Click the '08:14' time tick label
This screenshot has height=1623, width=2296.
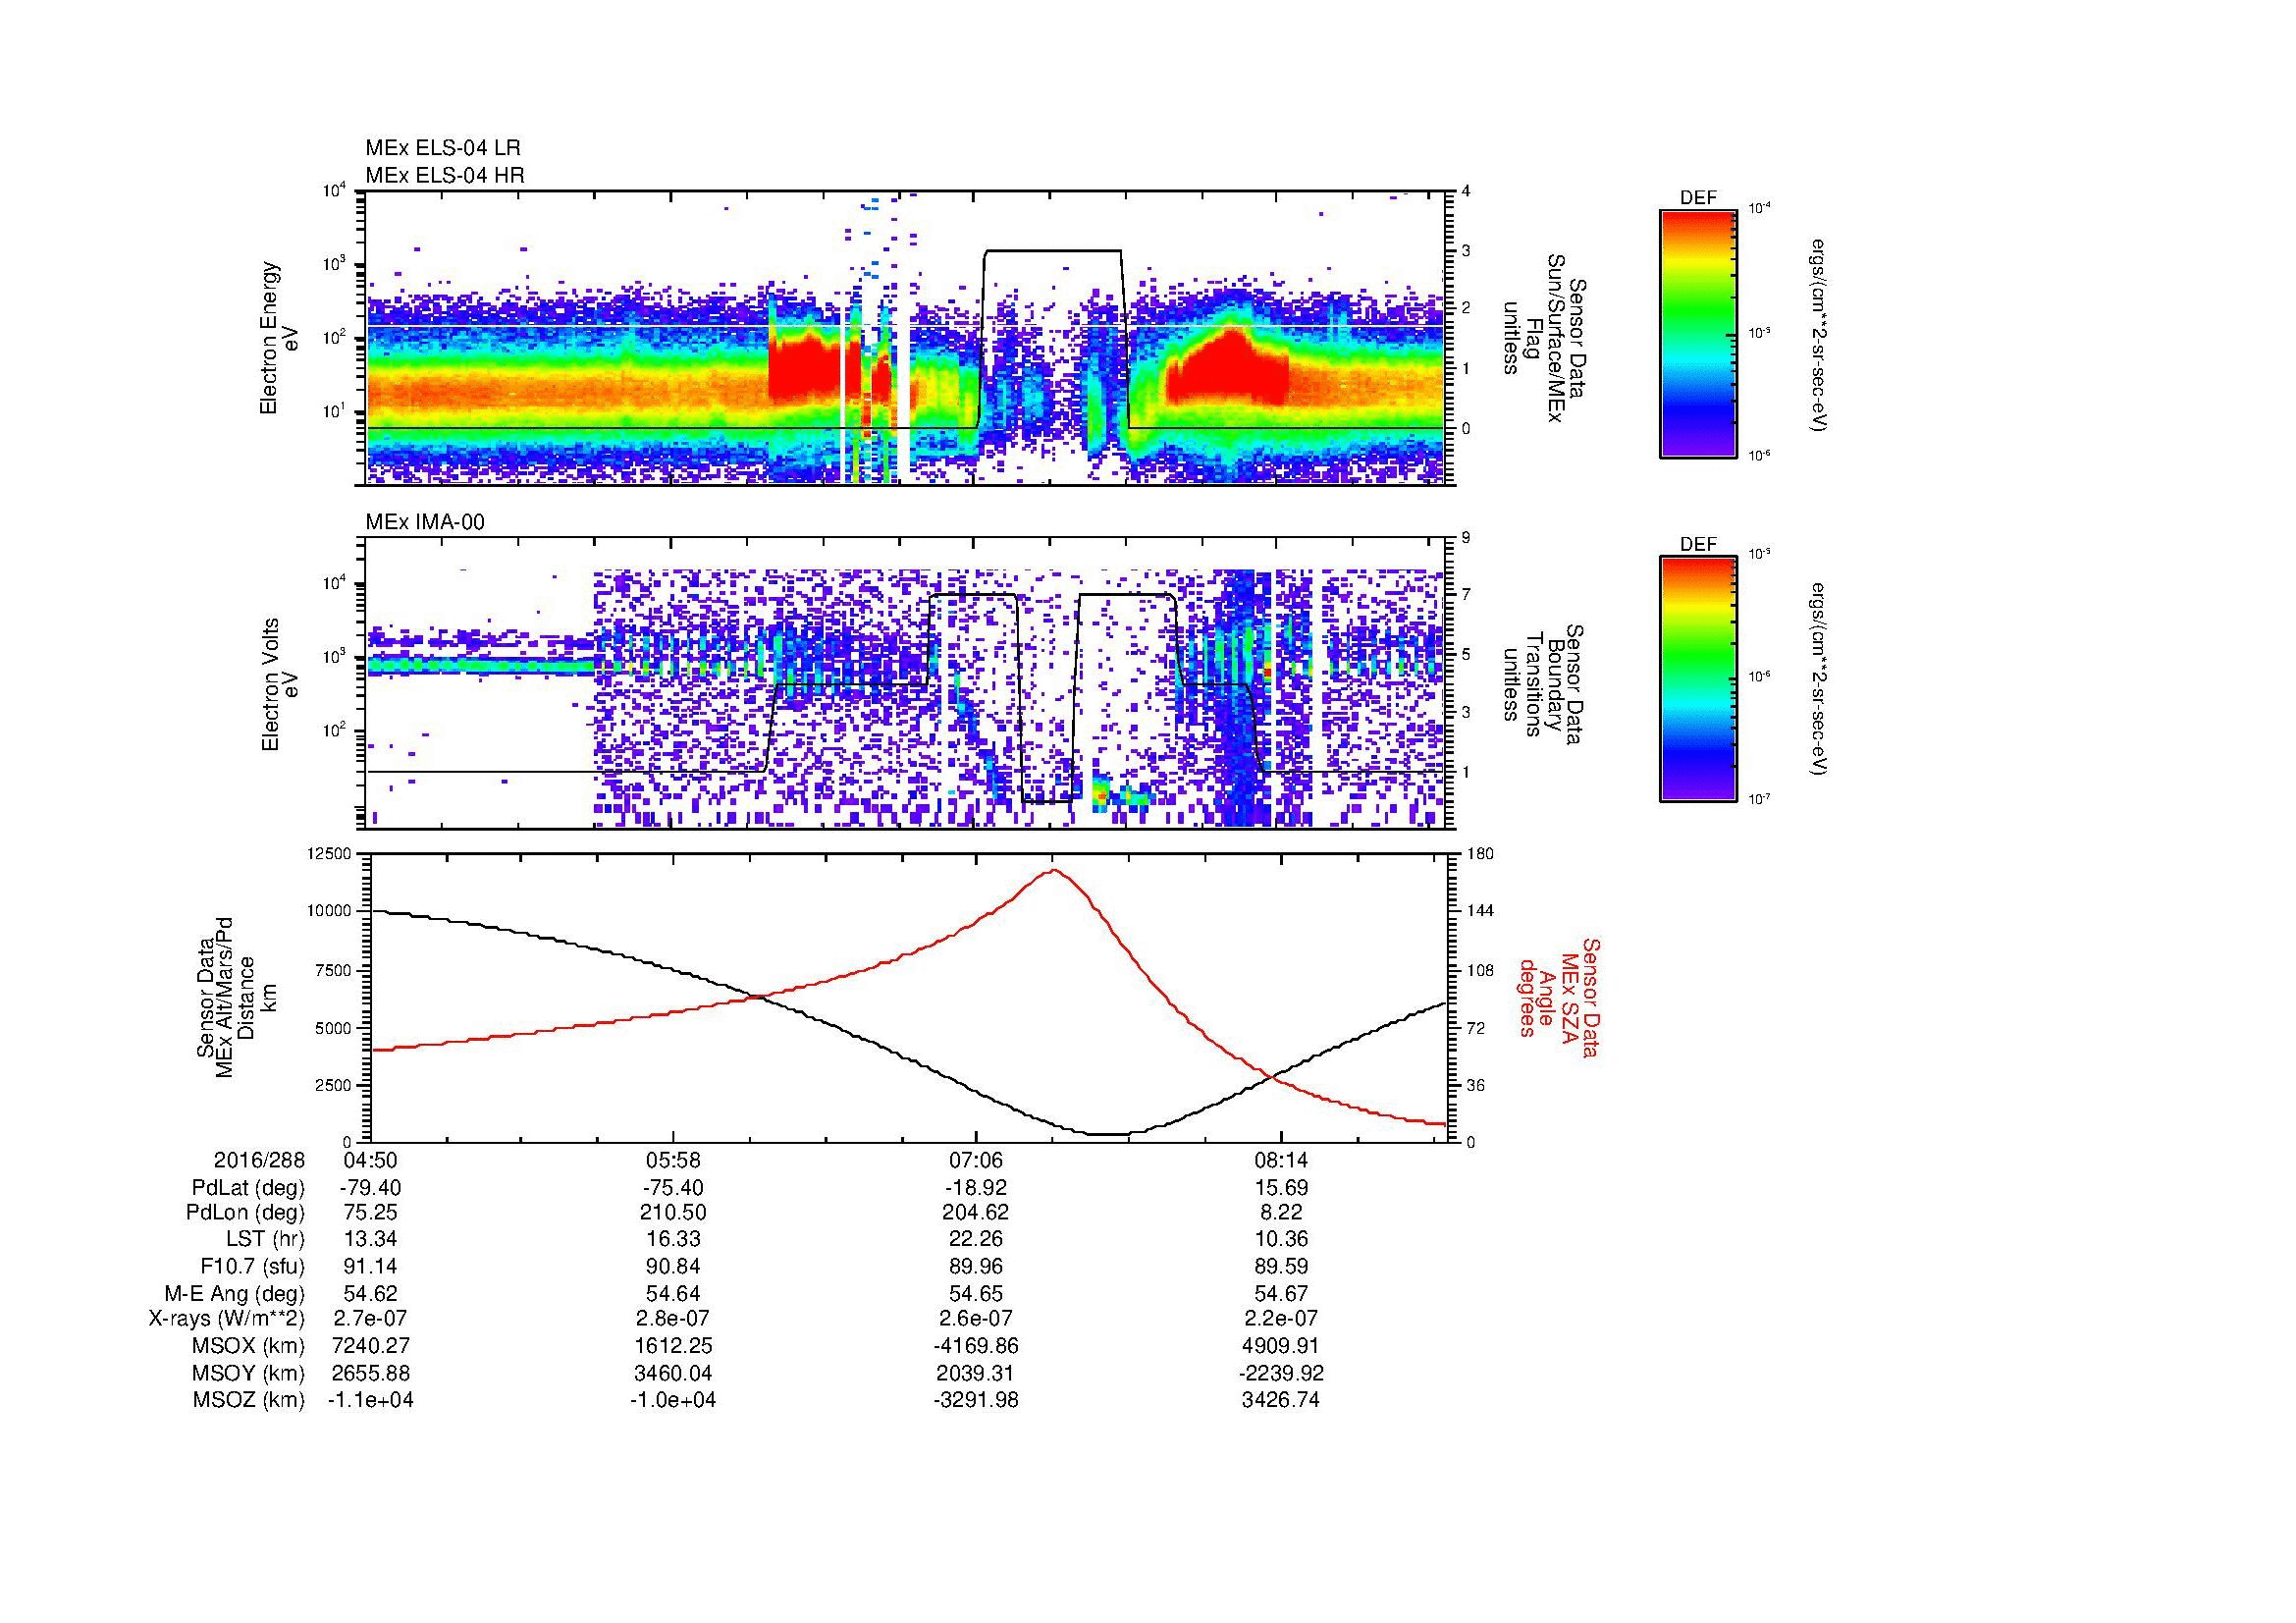(1280, 1160)
